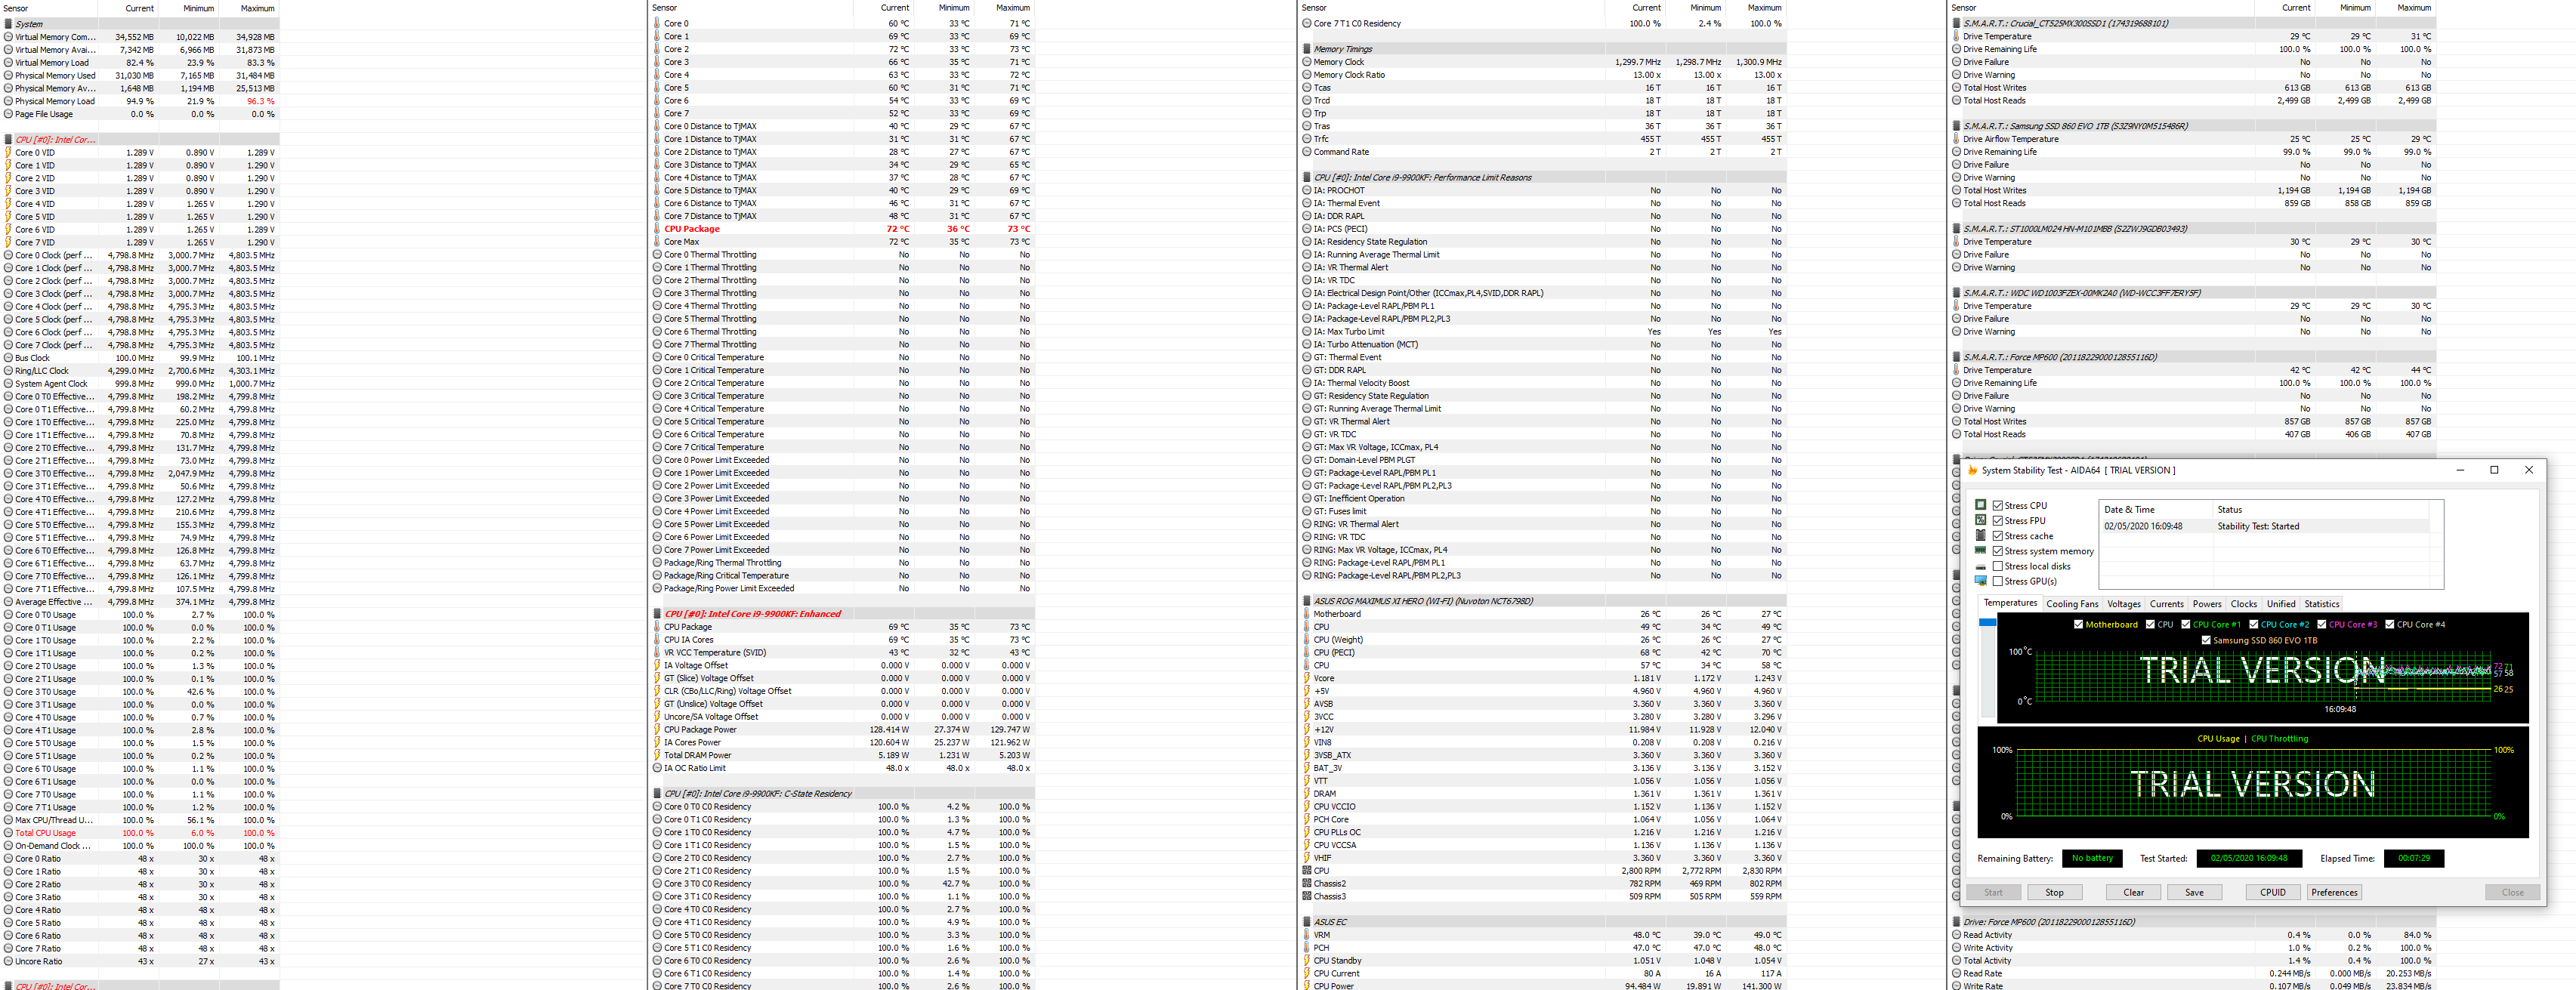Click the Stress local disks drive icon
The height and width of the screenshot is (990, 2576).
click(x=1980, y=566)
